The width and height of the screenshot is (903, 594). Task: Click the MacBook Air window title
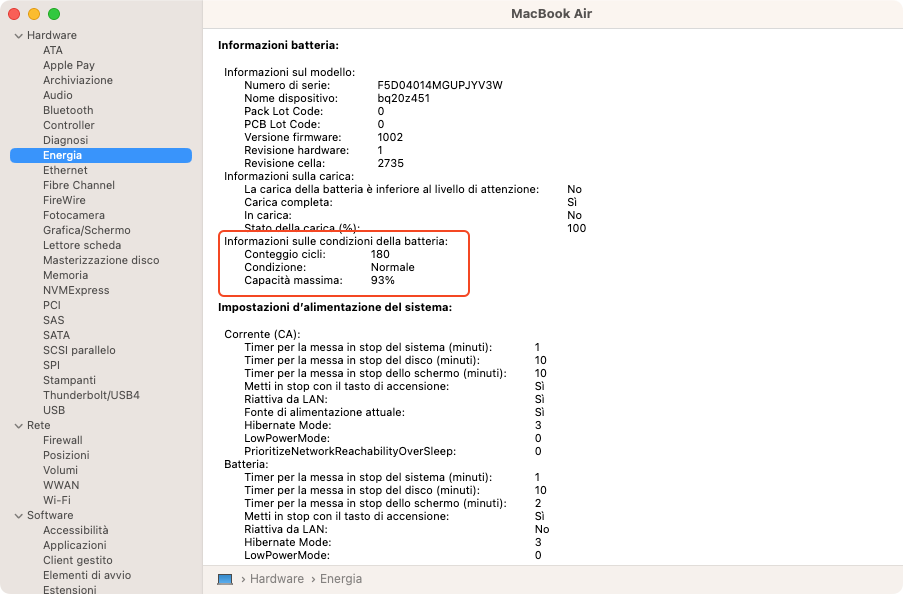pos(551,13)
